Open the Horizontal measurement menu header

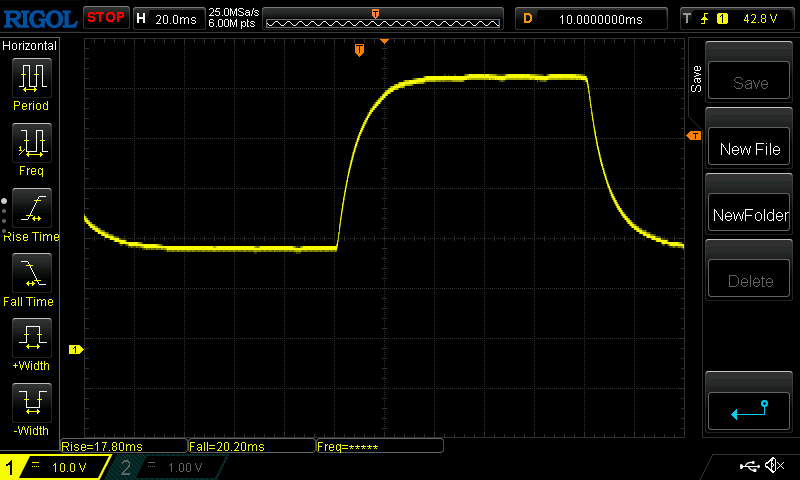[x=30, y=46]
